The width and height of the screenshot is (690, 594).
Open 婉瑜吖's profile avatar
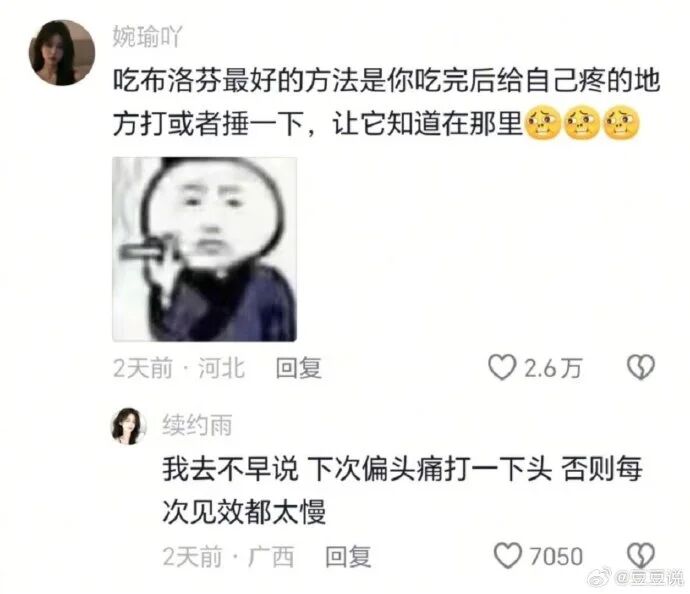(x=62, y=52)
